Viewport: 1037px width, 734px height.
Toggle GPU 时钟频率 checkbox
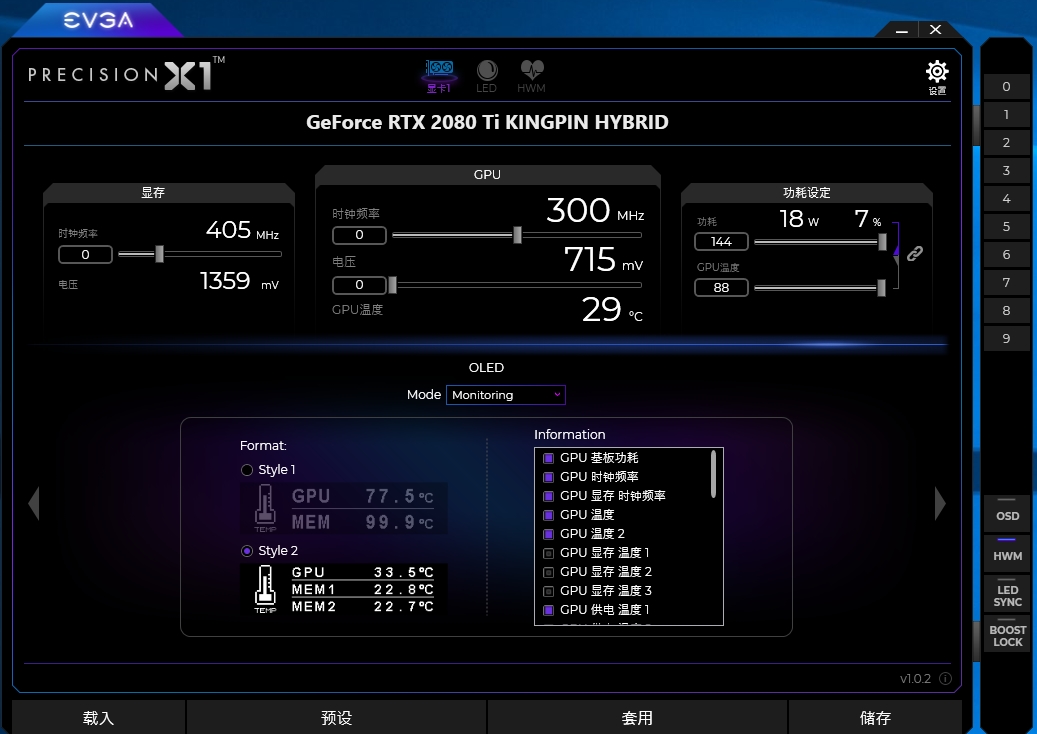(x=548, y=477)
